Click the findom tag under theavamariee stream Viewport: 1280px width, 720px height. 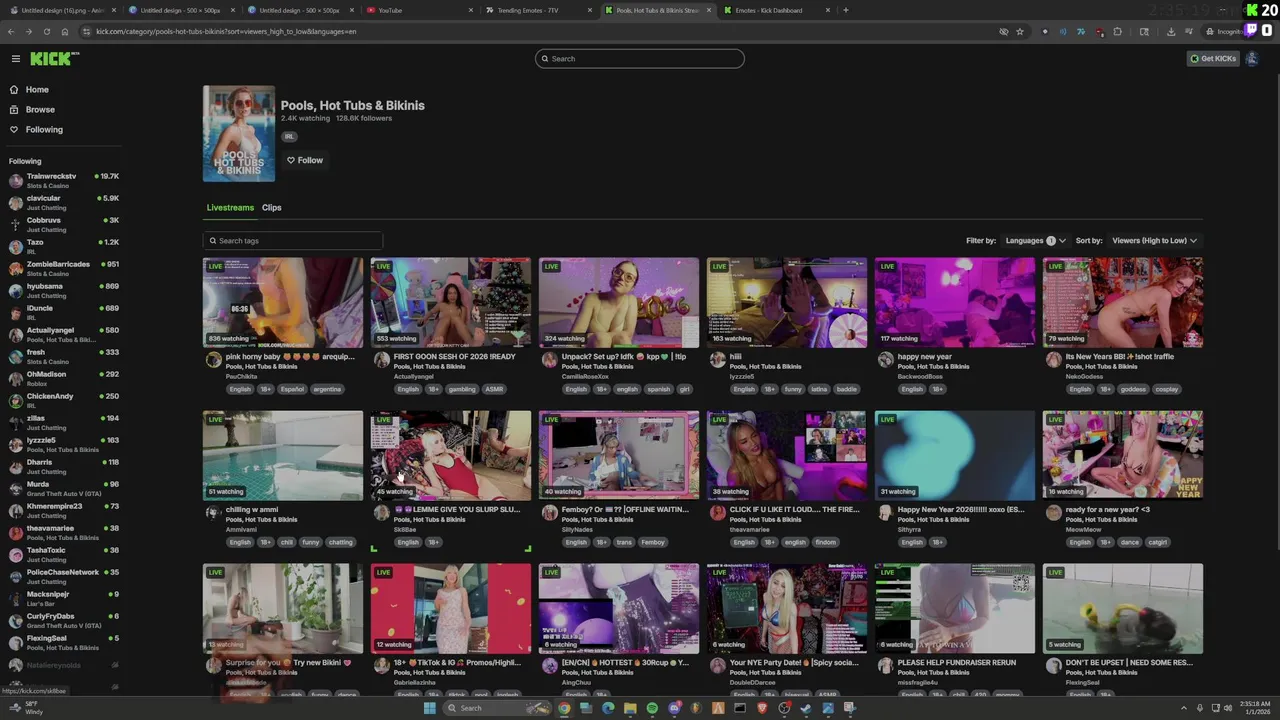(x=826, y=542)
